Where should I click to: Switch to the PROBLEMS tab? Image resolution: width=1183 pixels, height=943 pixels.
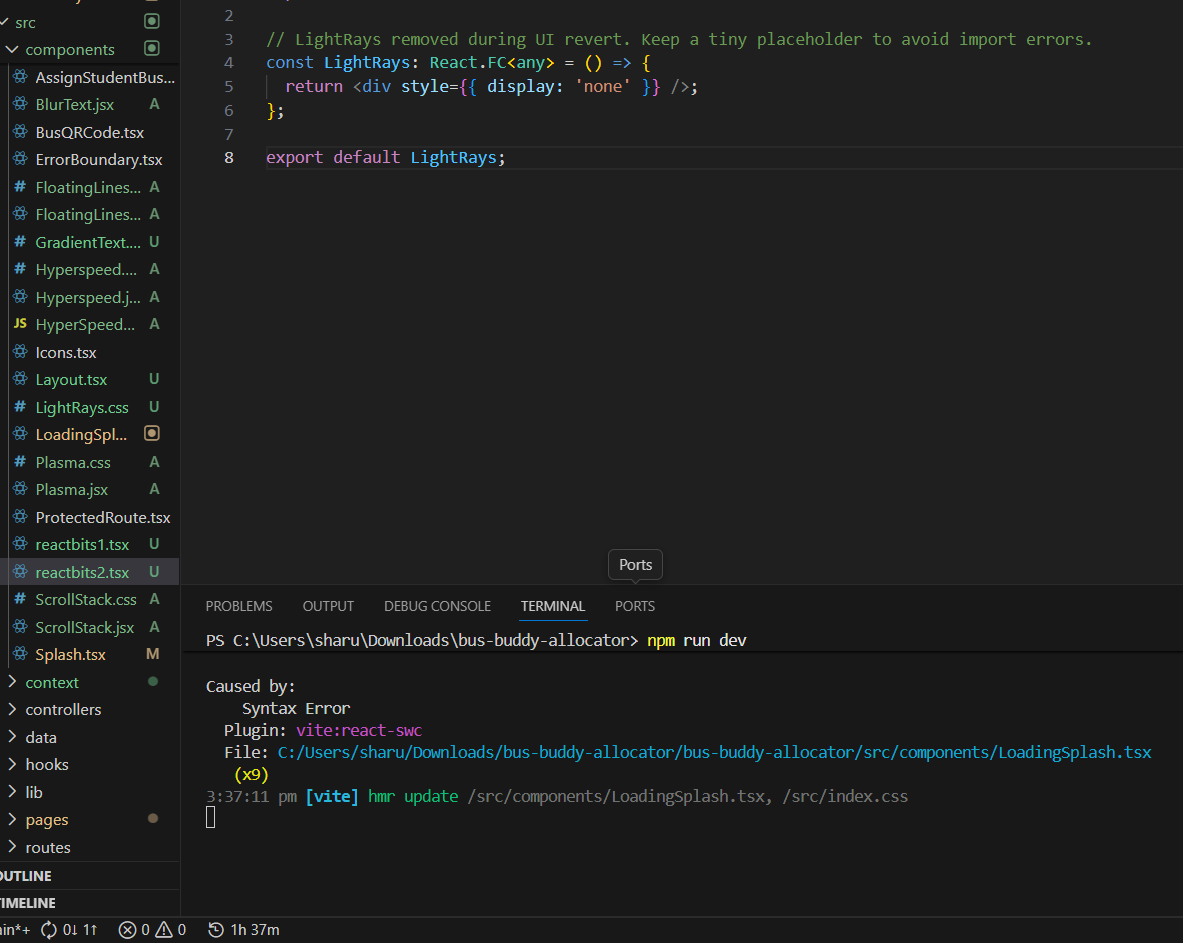tap(239, 606)
